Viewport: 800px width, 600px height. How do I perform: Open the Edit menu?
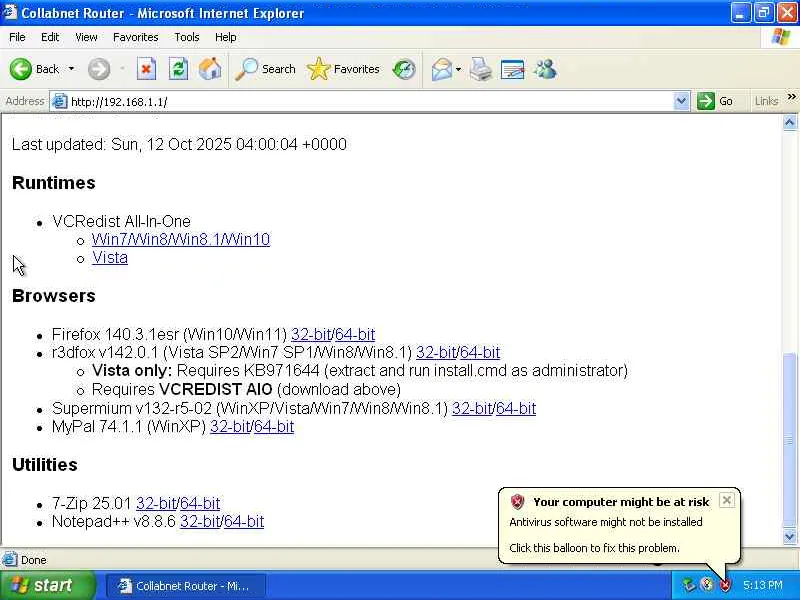50,37
